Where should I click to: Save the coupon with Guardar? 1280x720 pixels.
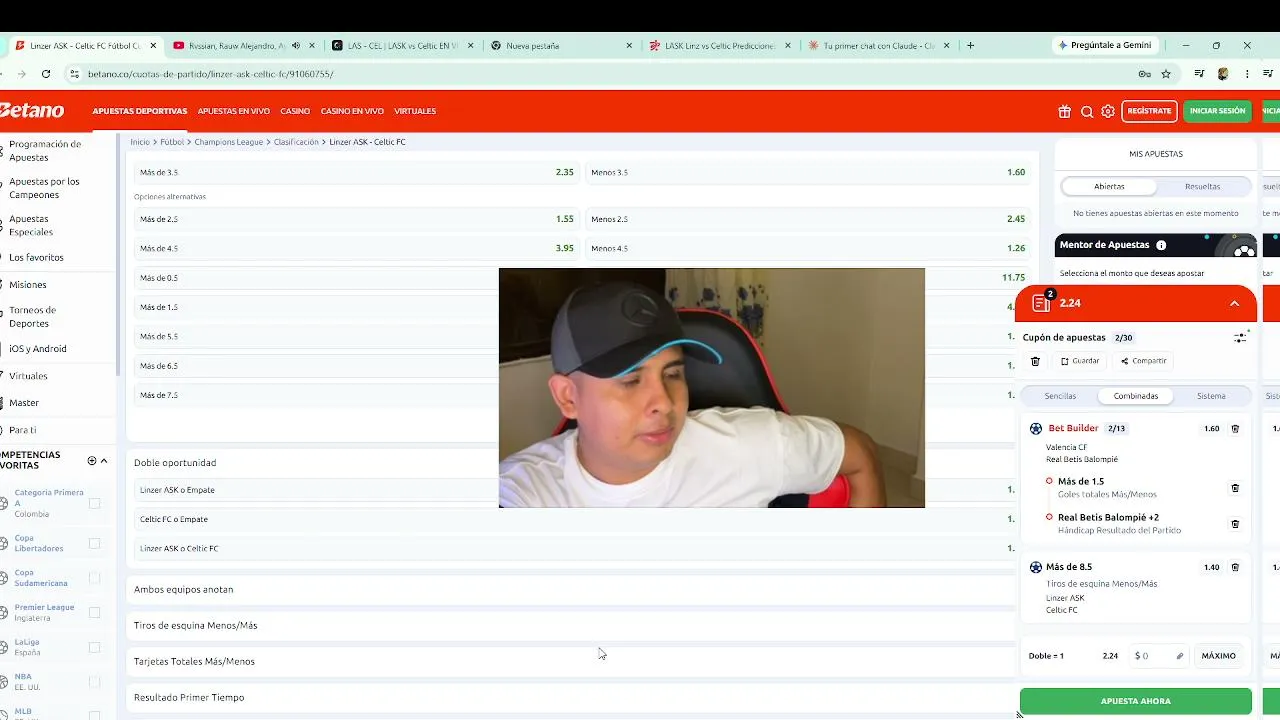(x=1080, y=361)
